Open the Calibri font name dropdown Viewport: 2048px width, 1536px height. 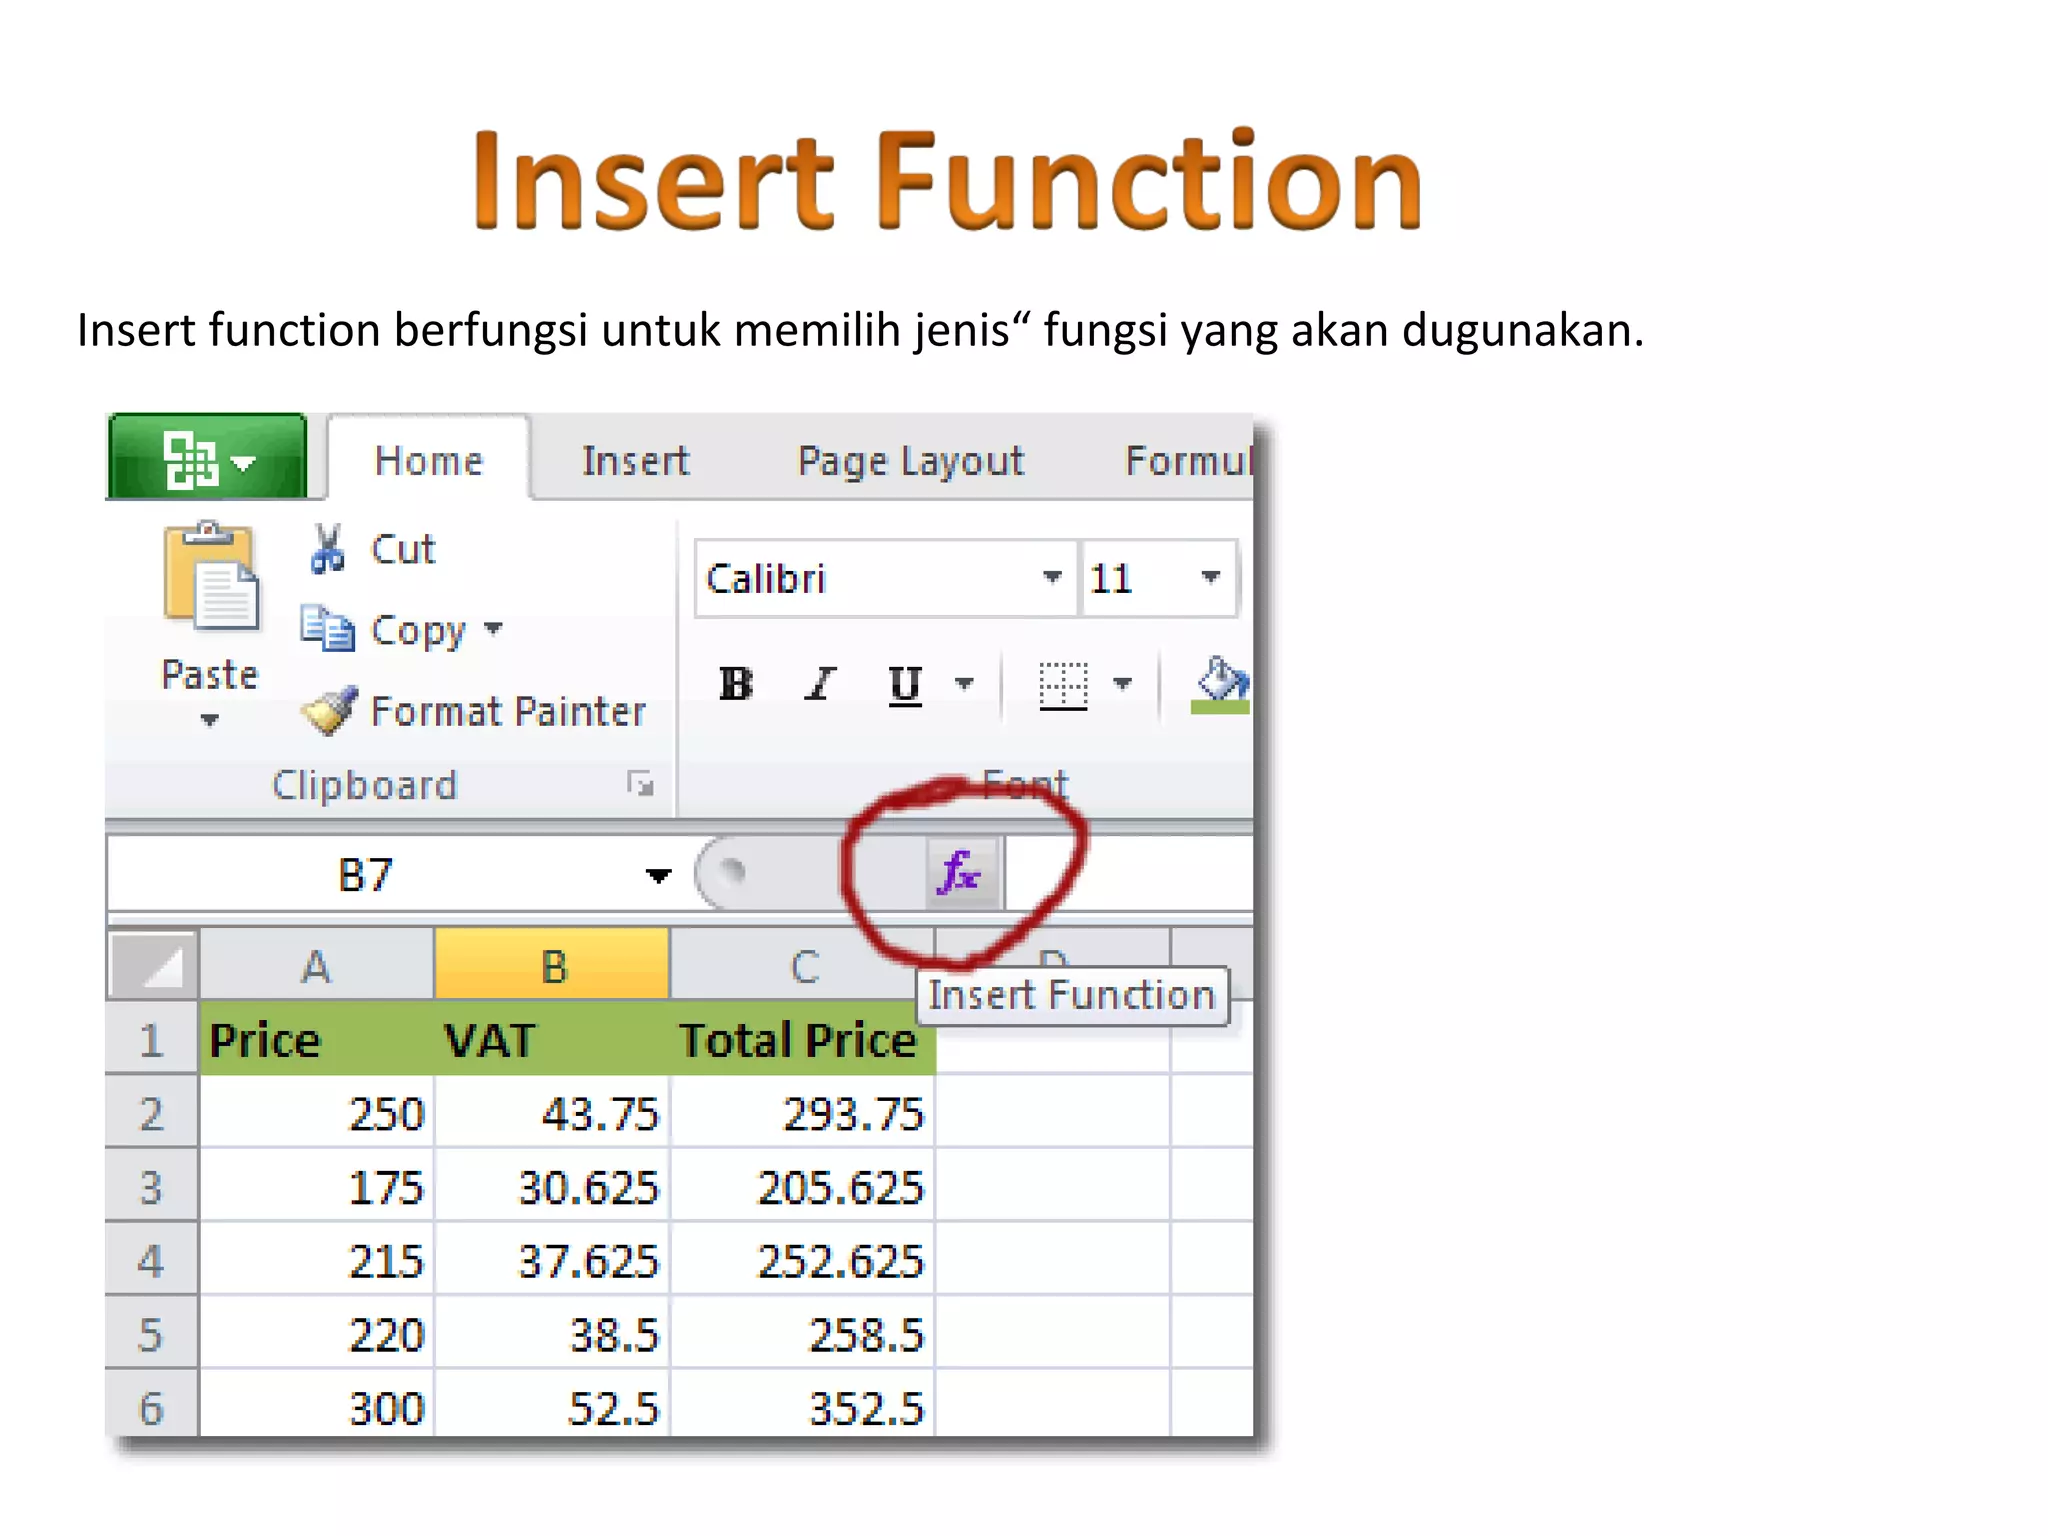pyautogui.click(x=1051, y=577)
